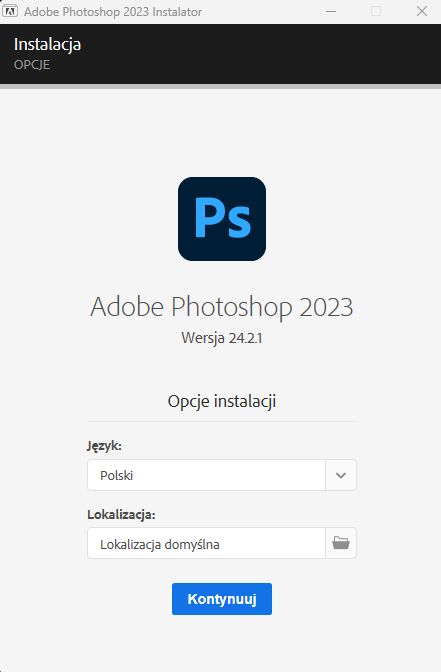The width and height of the screenshot is (441, 672).
Task: Select the Lokalizacja domyślna location field
Action: (x=206, y=543)
